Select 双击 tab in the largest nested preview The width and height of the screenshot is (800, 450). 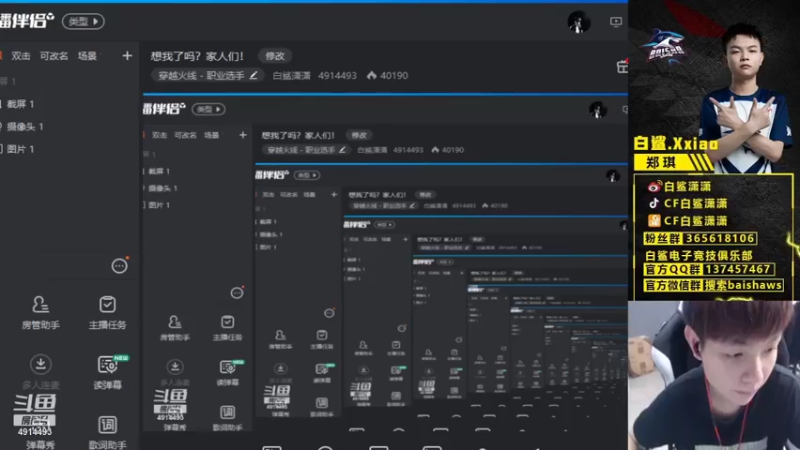(159, 135)
